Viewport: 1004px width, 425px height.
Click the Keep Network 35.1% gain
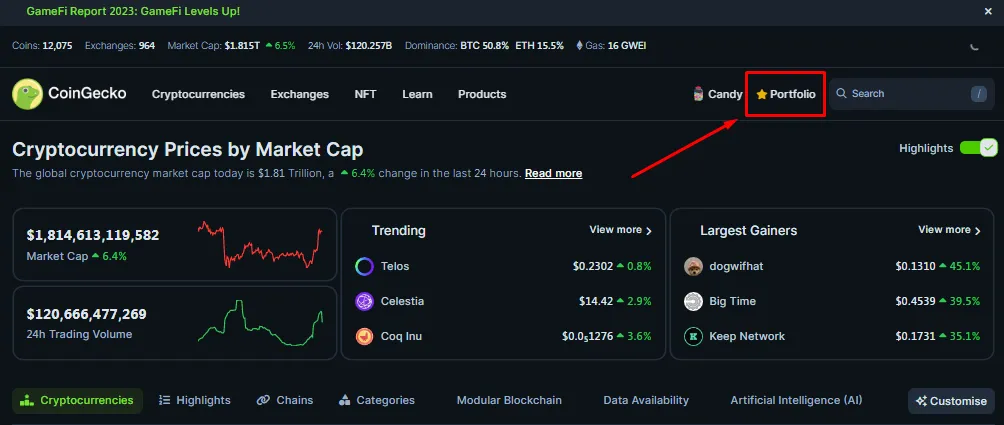click(960, 337)
